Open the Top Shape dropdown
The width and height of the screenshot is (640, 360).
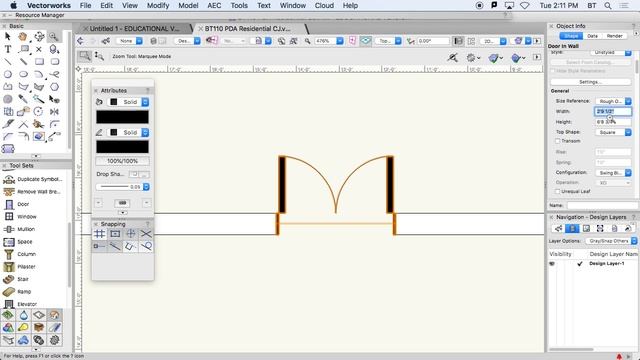(613, 132)
